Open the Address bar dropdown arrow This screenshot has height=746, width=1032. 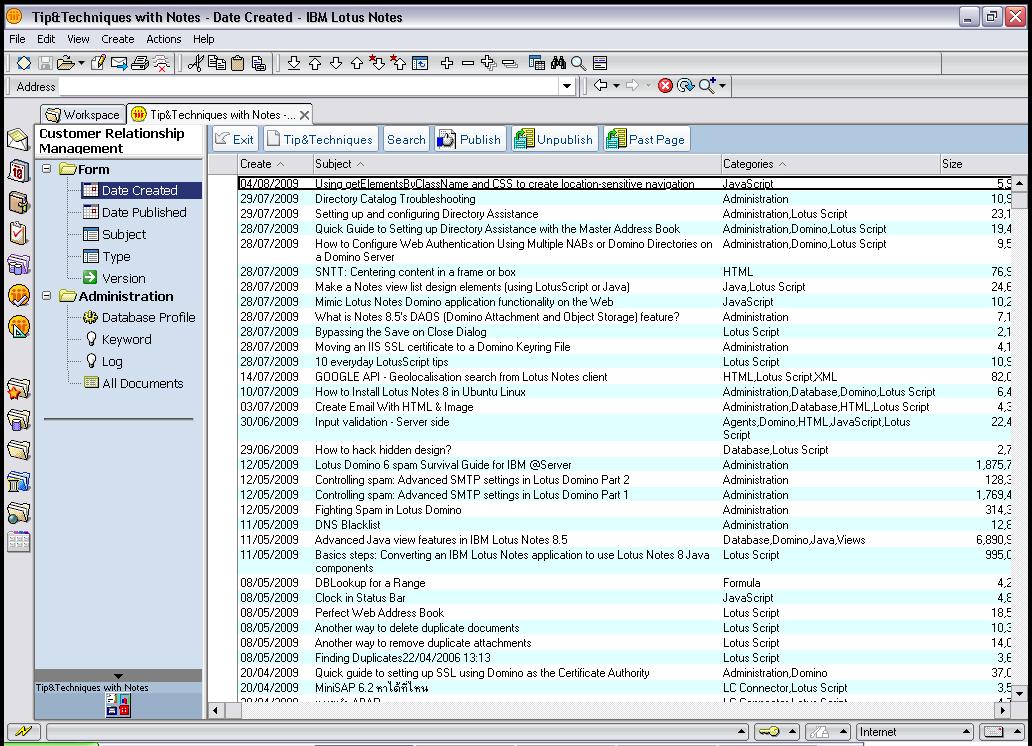[x=567, y=86]
